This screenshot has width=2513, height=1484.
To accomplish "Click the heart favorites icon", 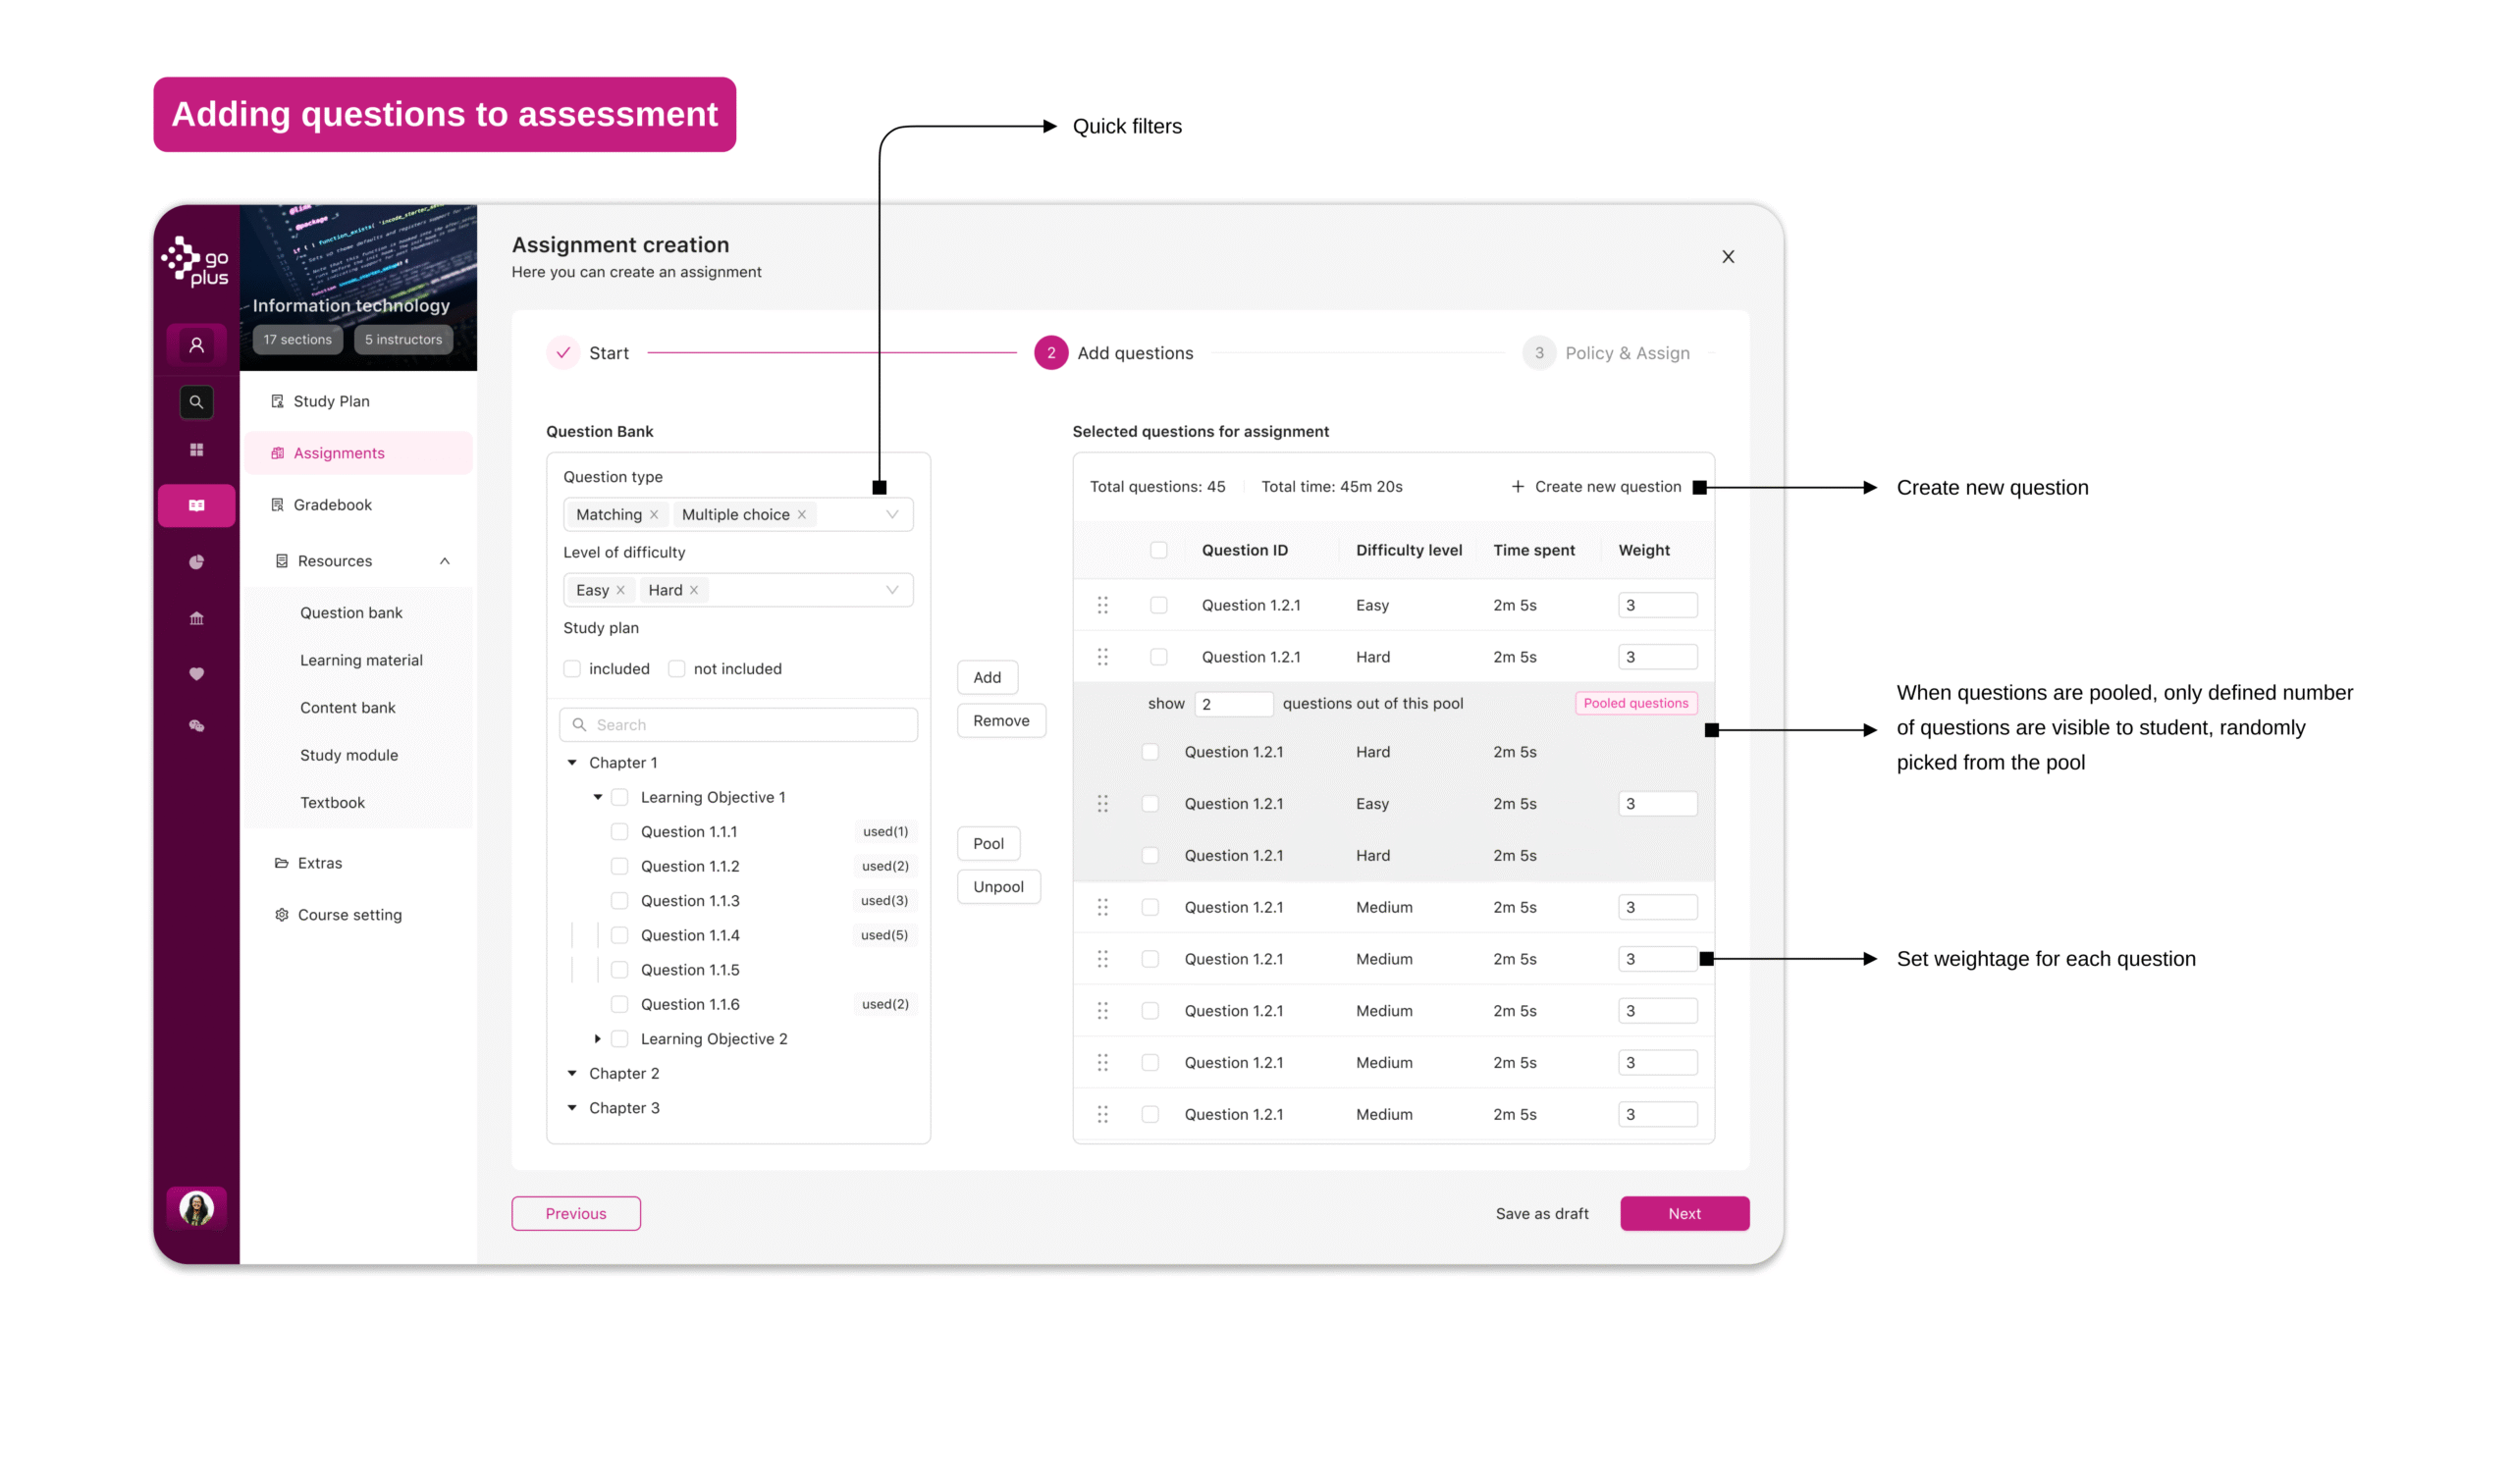I will coord(197,674).
